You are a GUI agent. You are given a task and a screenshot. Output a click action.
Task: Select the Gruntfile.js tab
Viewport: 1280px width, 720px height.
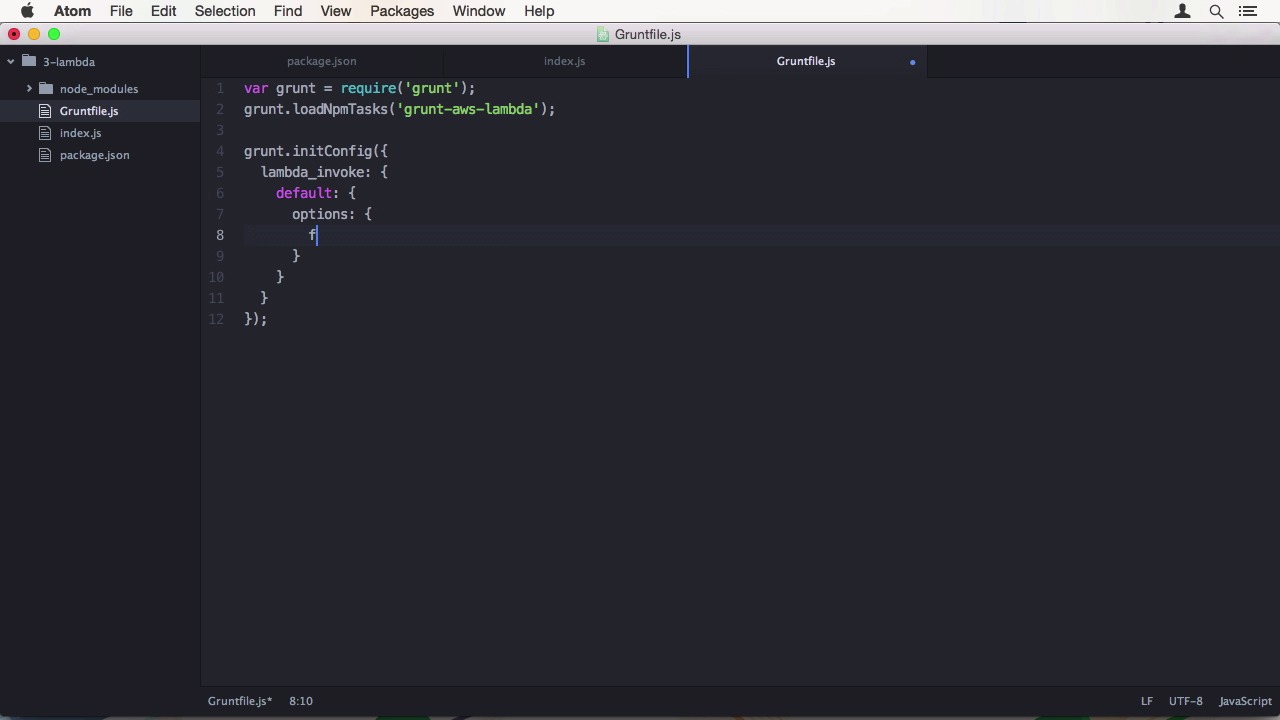[806, 61]
